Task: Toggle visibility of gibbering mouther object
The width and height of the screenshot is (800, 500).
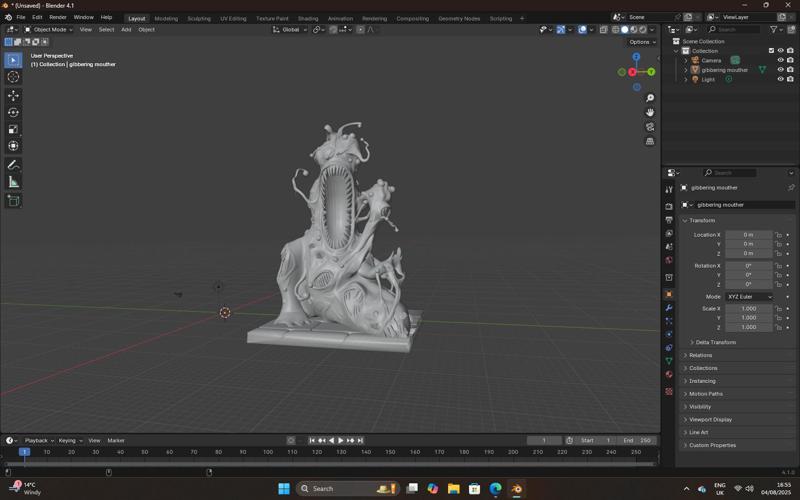Action: pyautogui.click(x=780, y=70)
